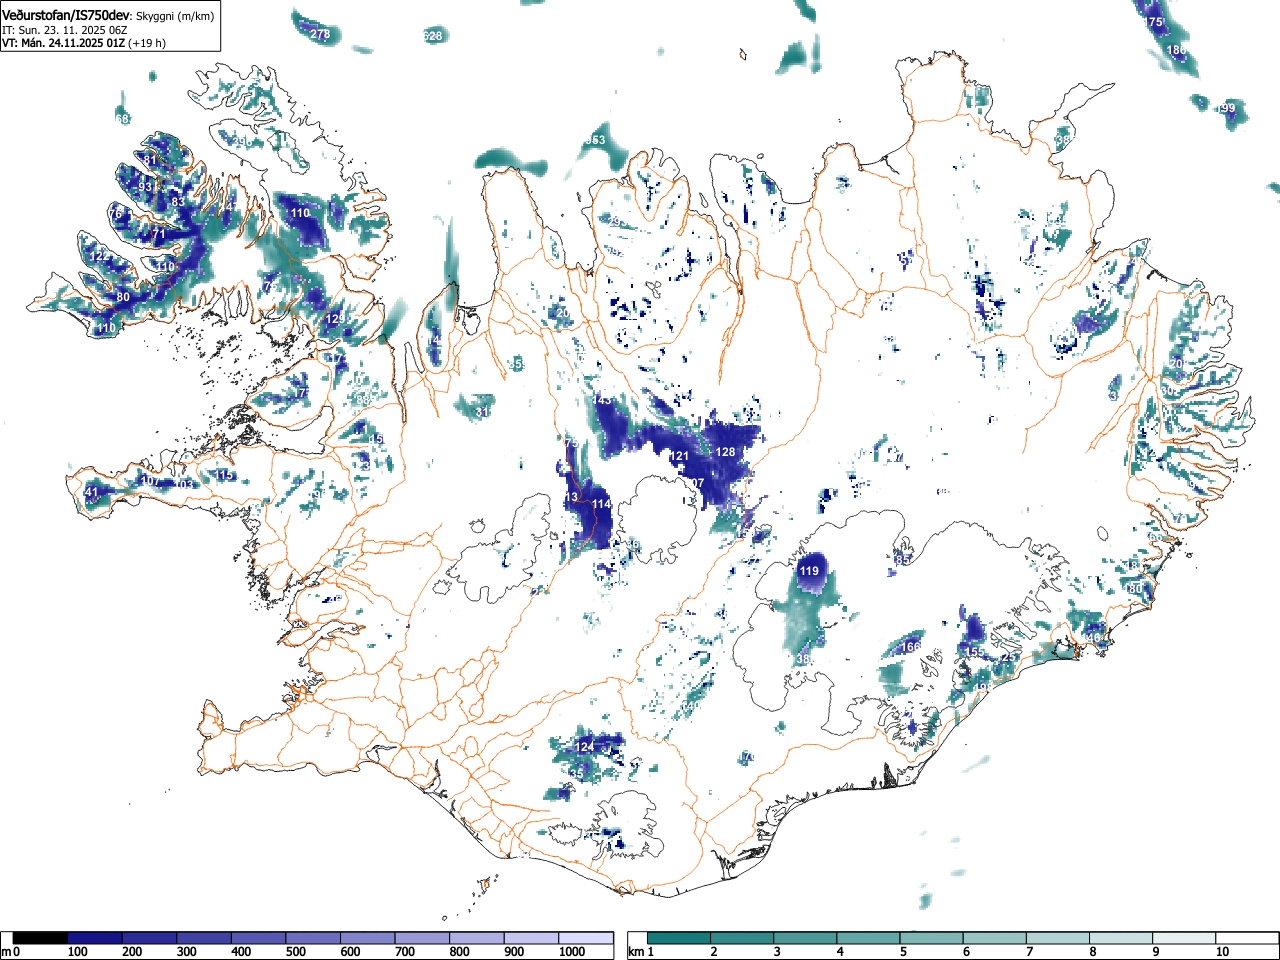Select the 5–6 km legend swatch
This screenshot has width=1280, height=960.
[x=931, y=938]
